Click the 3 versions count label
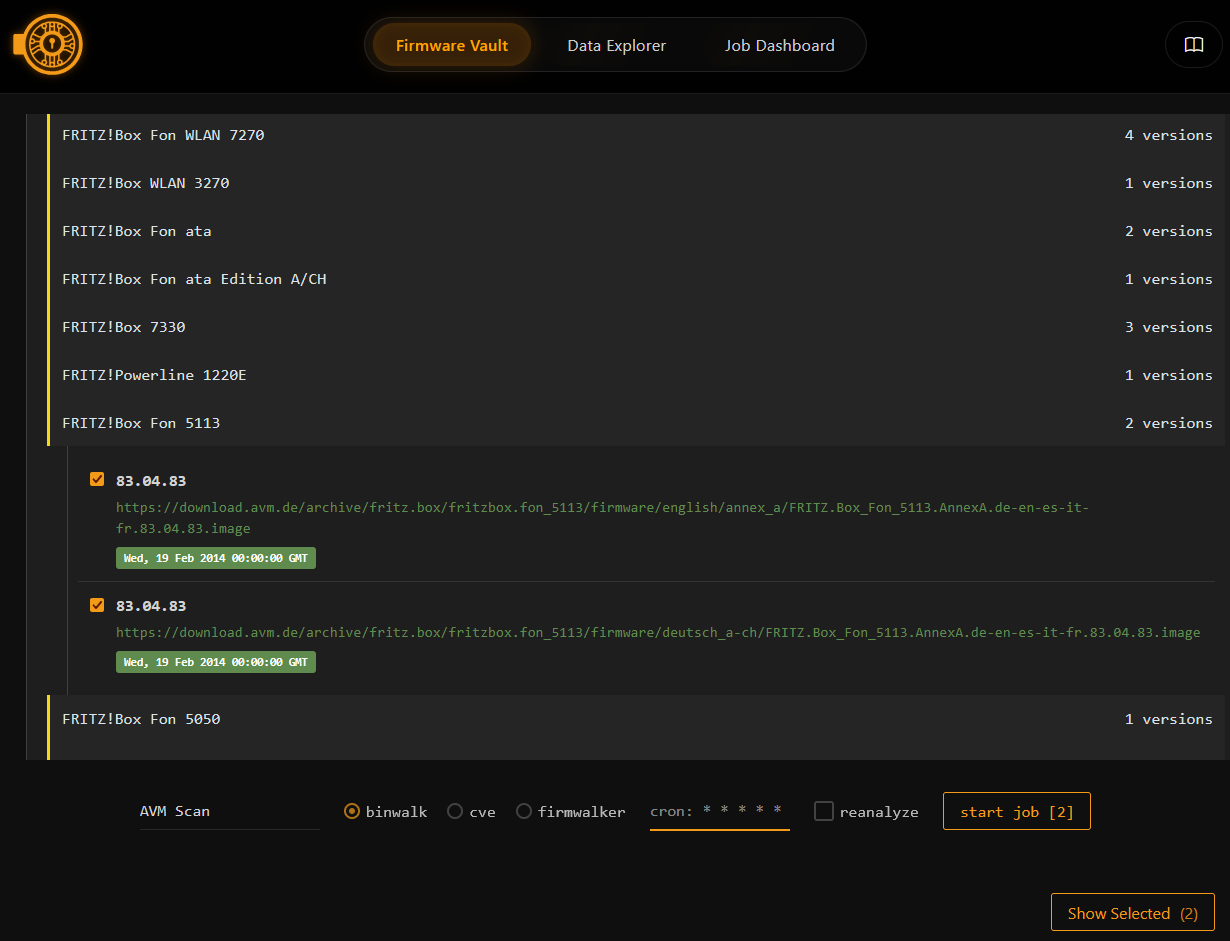The width and height of the screenshot is (1230, 941). tap(1168, 327)
